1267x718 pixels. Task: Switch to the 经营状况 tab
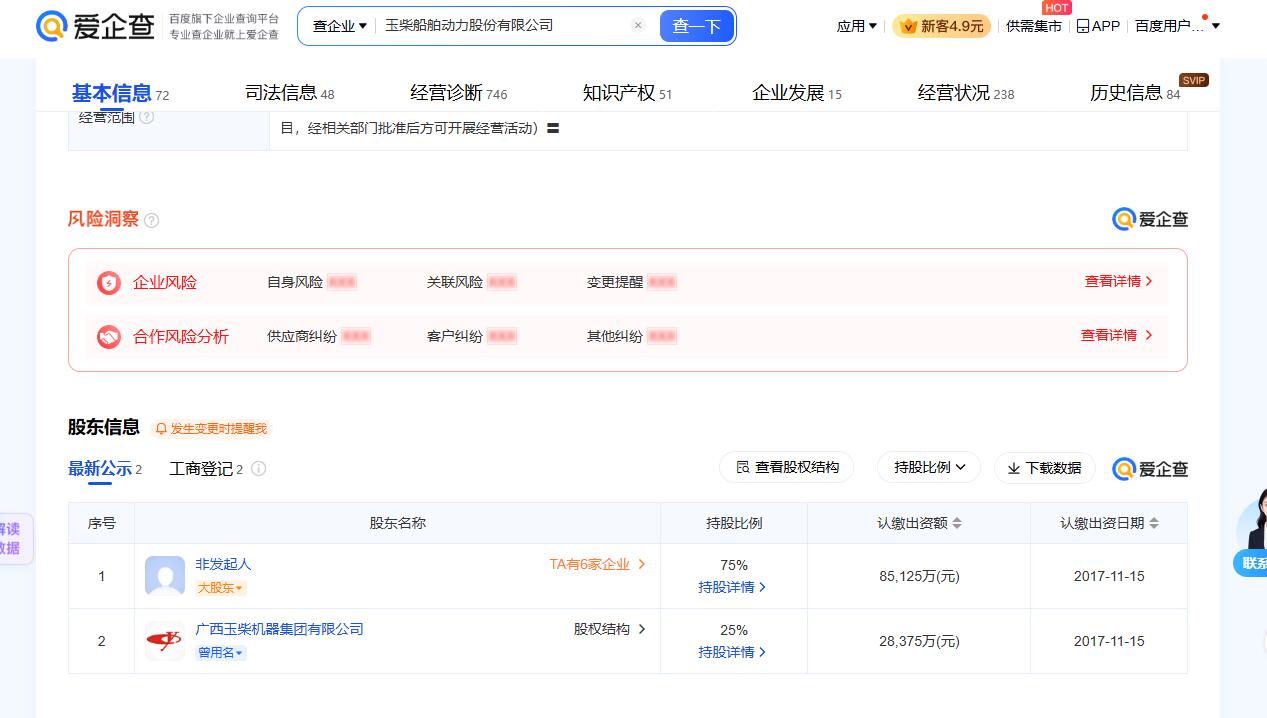(966, 93)
